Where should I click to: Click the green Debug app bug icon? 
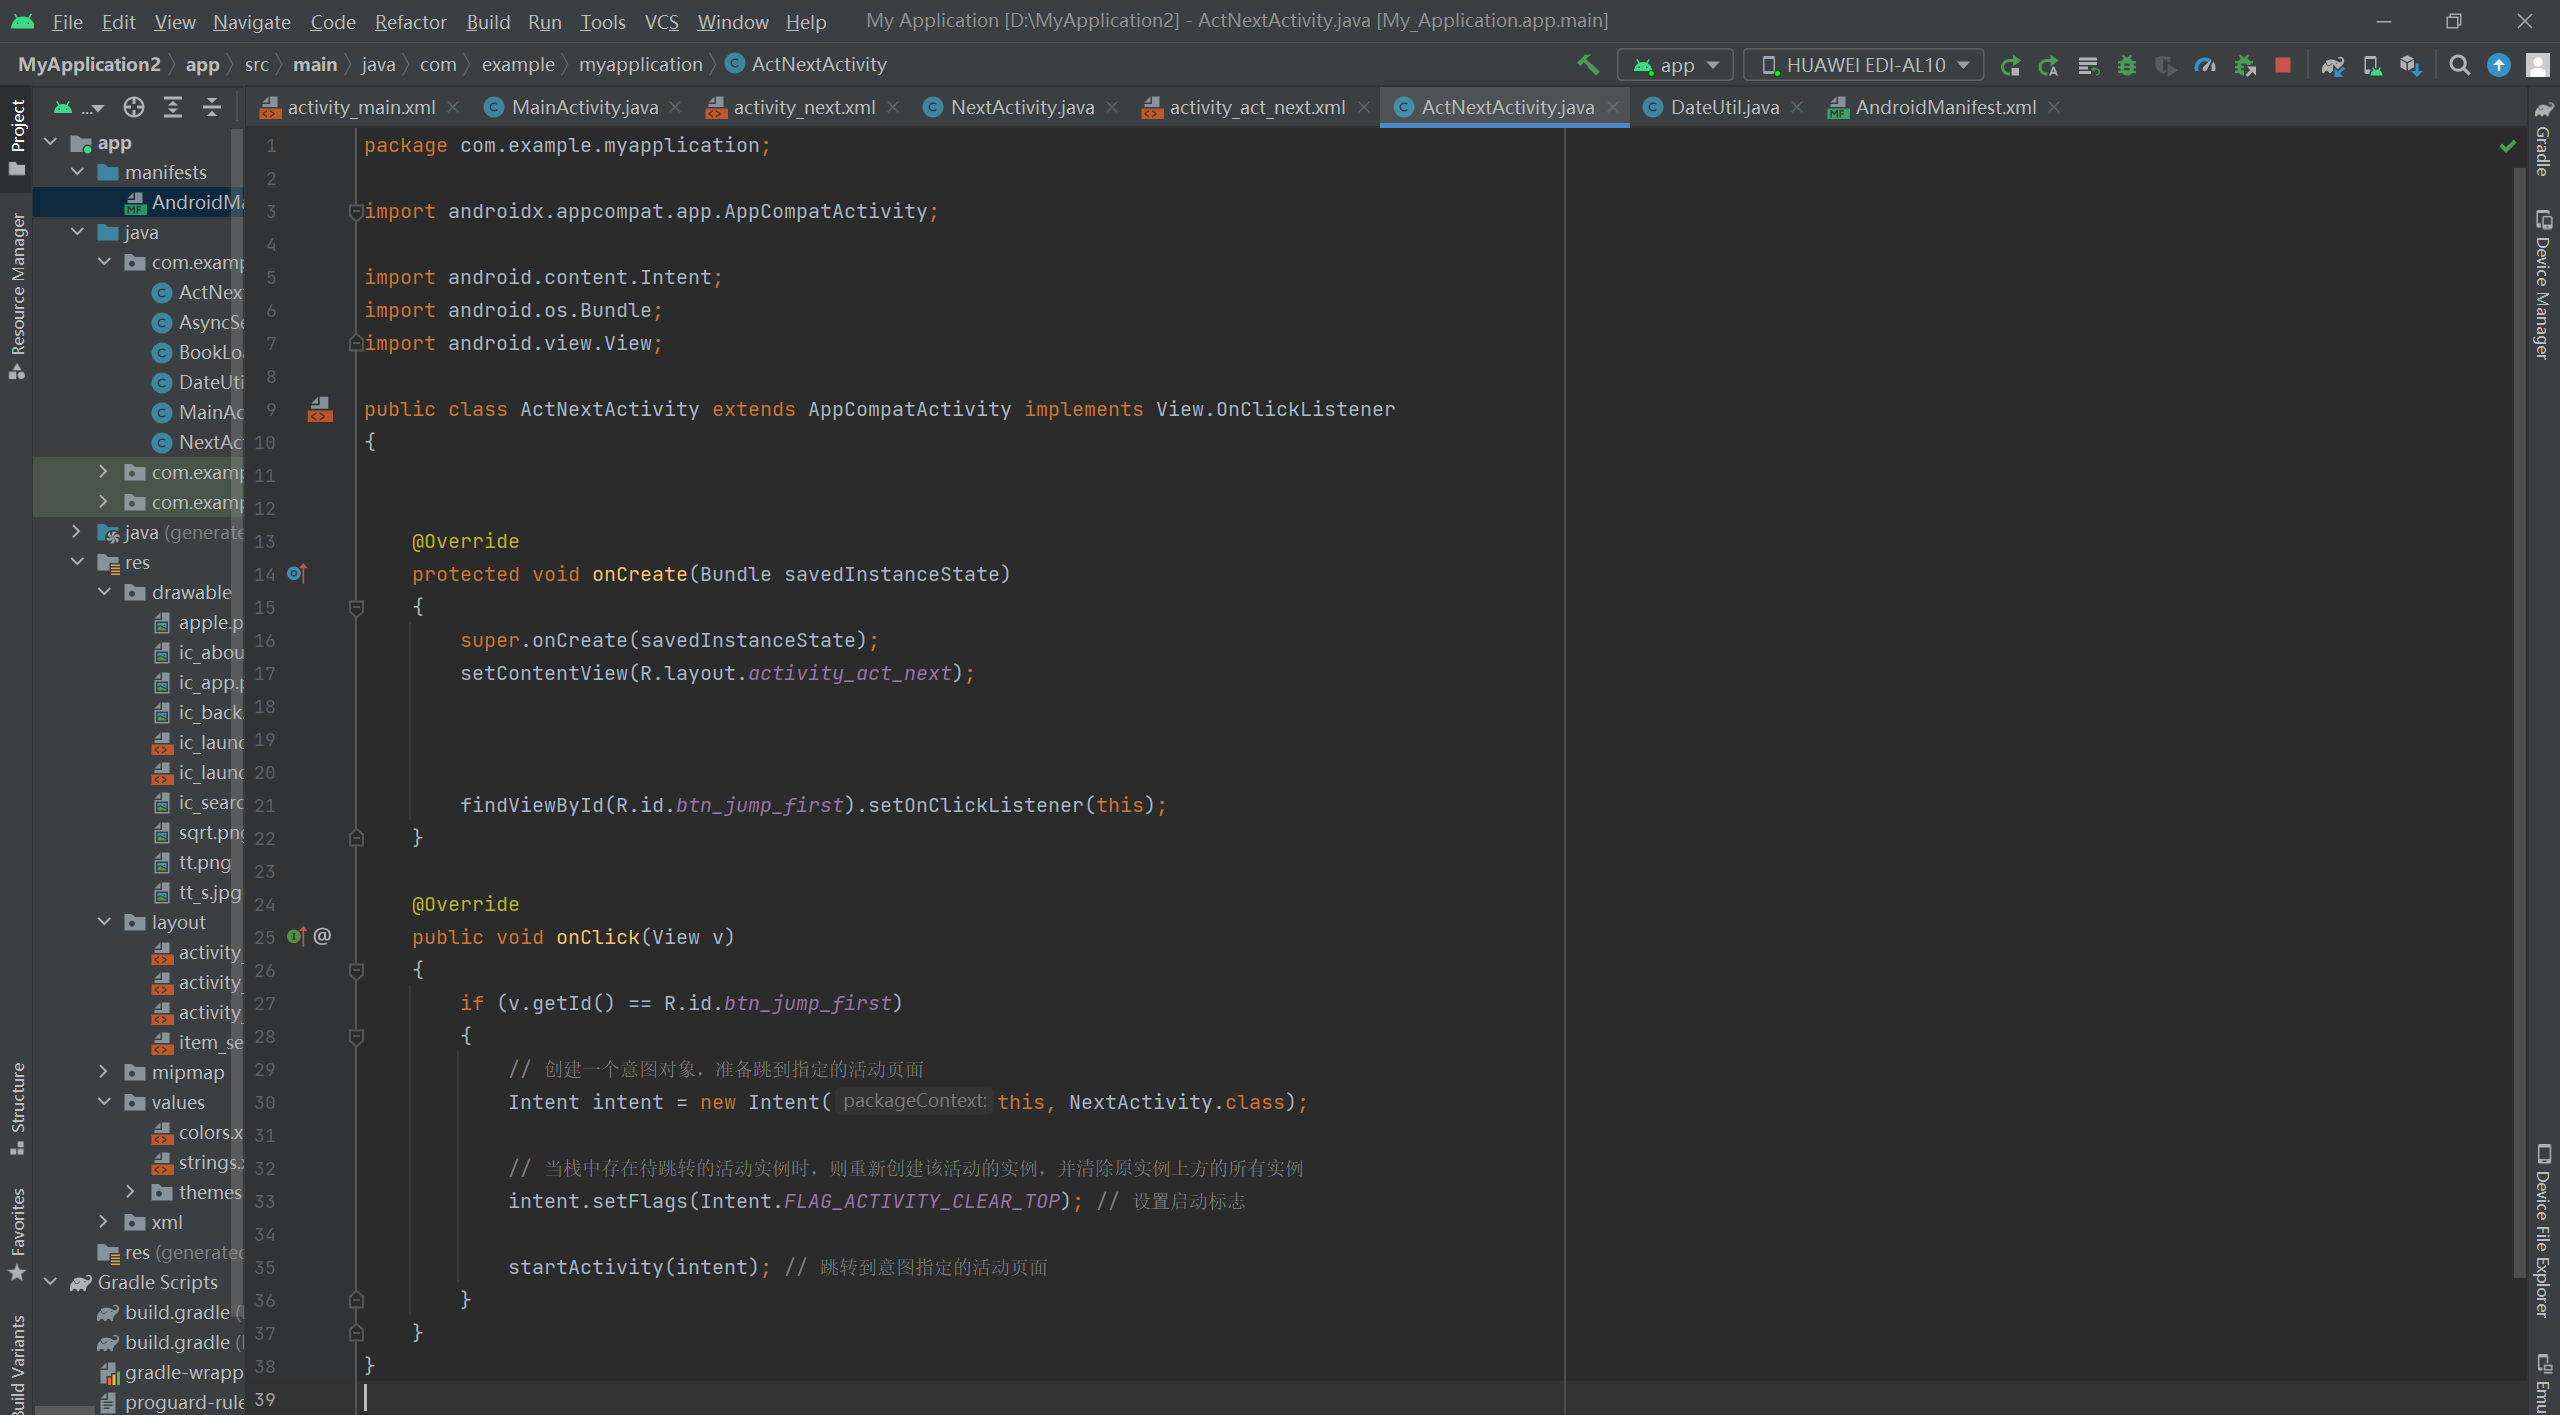[x=2126, y=65]
